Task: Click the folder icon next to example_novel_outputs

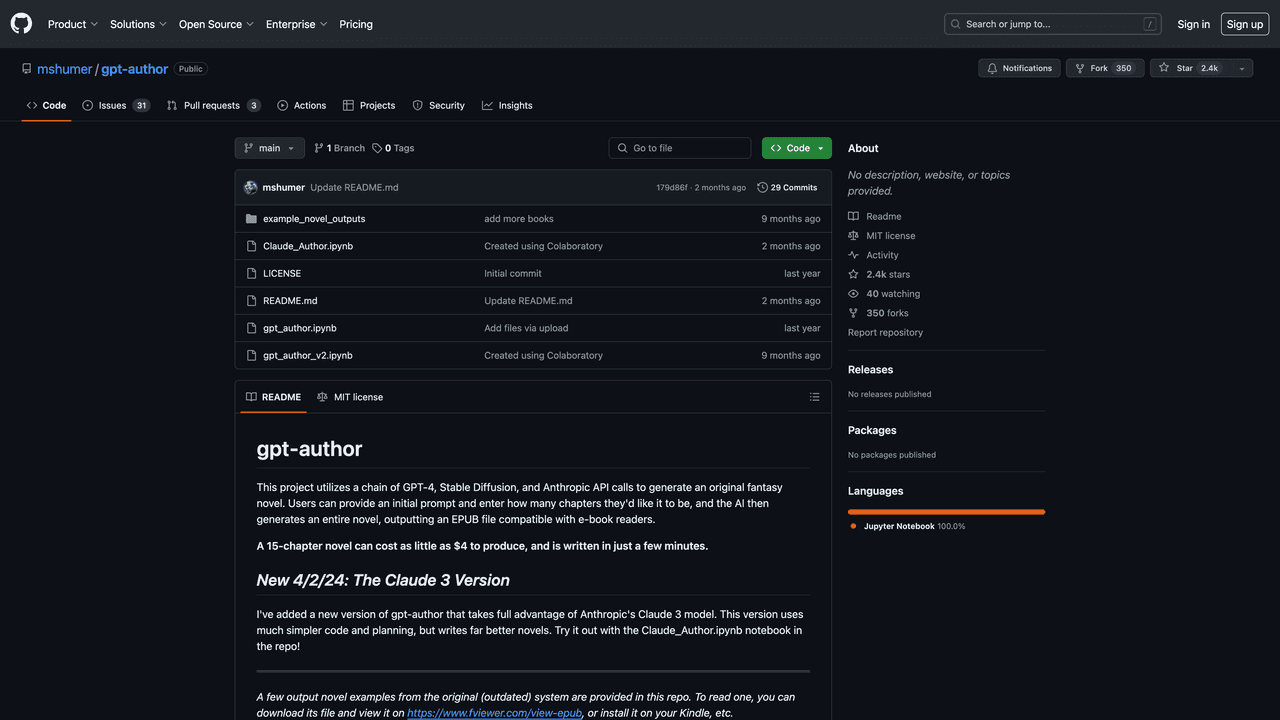Action: click(252, 219)
